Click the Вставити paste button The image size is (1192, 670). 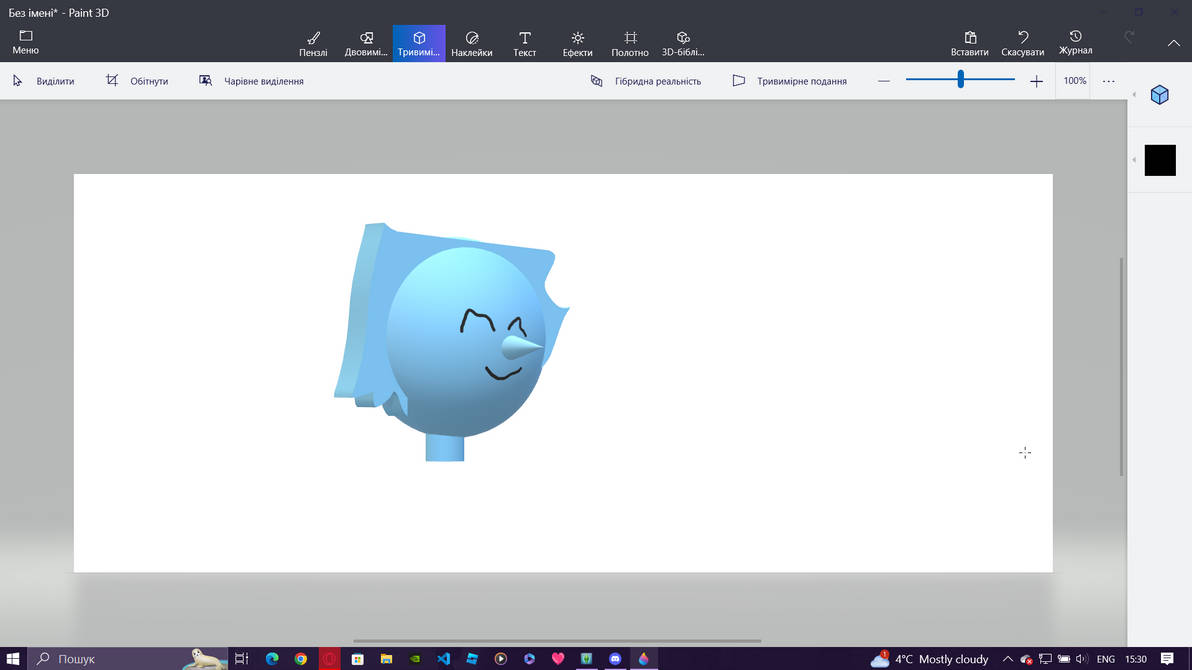click(970, 43)
